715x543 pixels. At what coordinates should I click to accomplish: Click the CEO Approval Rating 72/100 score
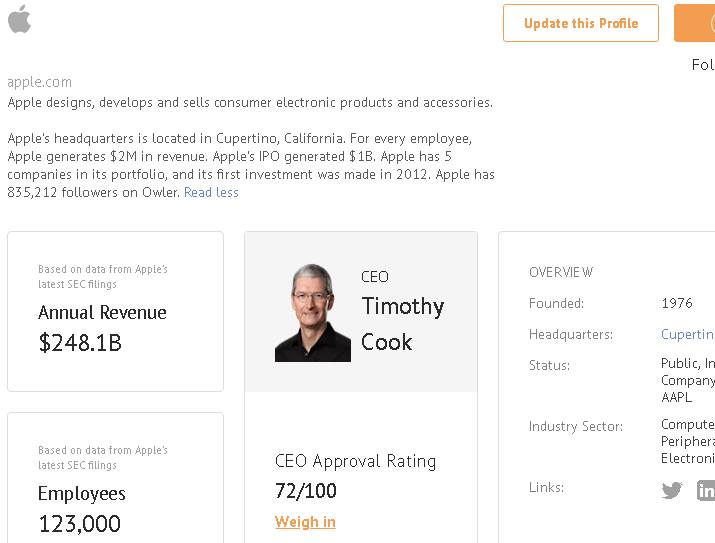point(306,491)
